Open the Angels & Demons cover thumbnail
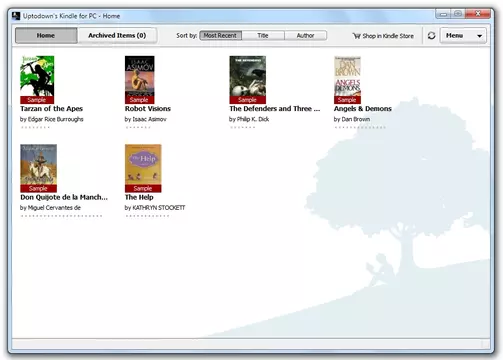Viewport: 503px width, 360px height. [347, 80]
